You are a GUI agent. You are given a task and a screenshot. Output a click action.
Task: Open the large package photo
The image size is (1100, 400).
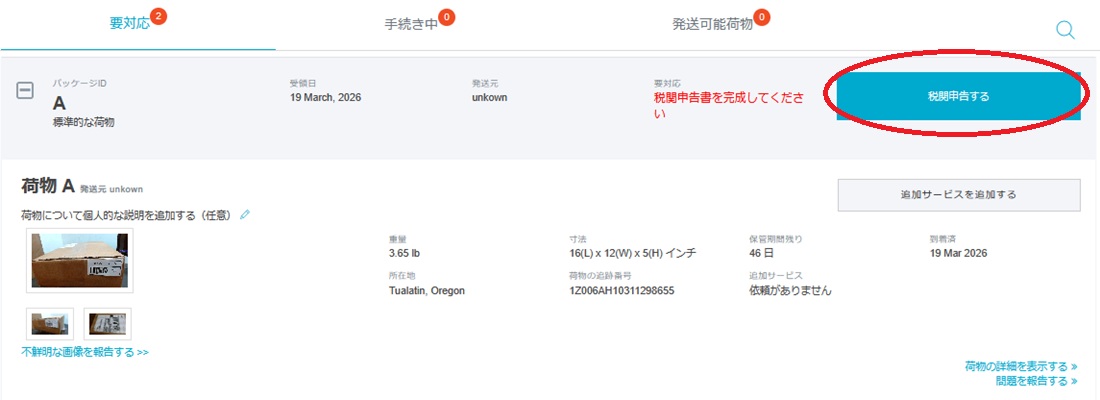(80, 260)
